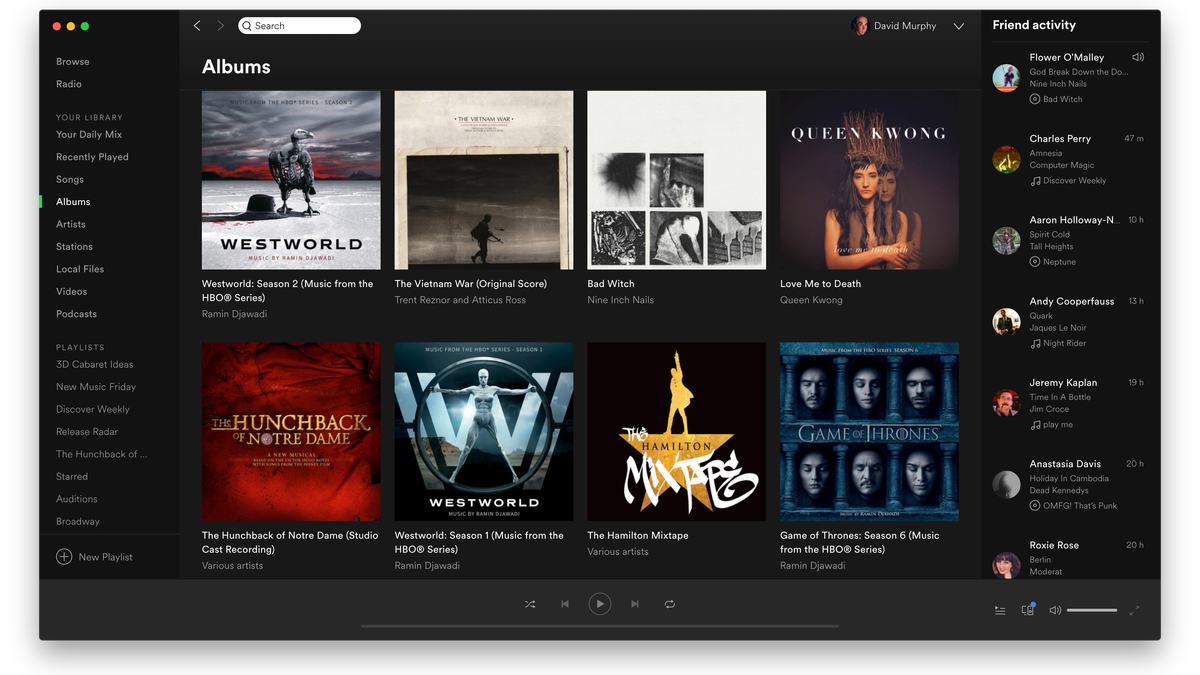Open Jeremy Kaplan's avatar
Viewport: 1200px width, 675px height.
click(1006, 403)
